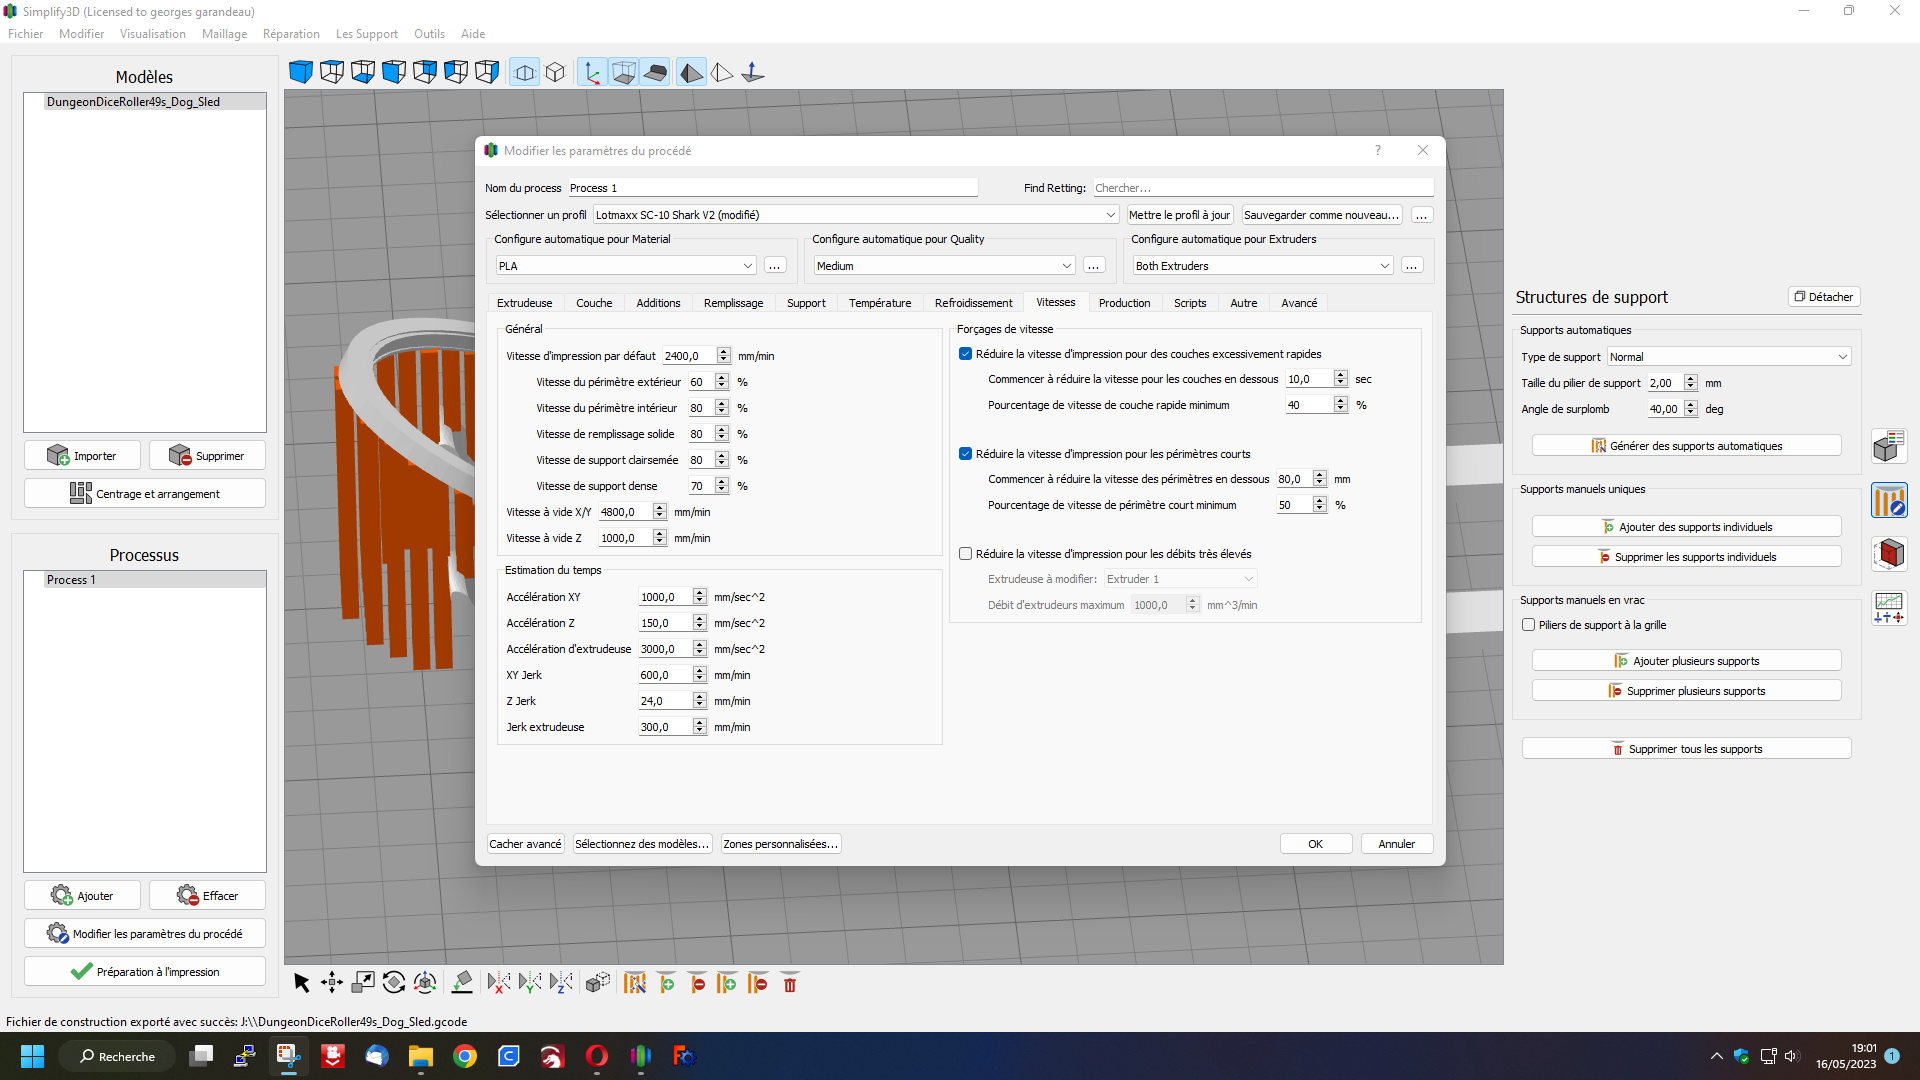Click the coordinate axes display icon
The image size is (1920, 1080).
pyautogui.click(x=592, y=72)
